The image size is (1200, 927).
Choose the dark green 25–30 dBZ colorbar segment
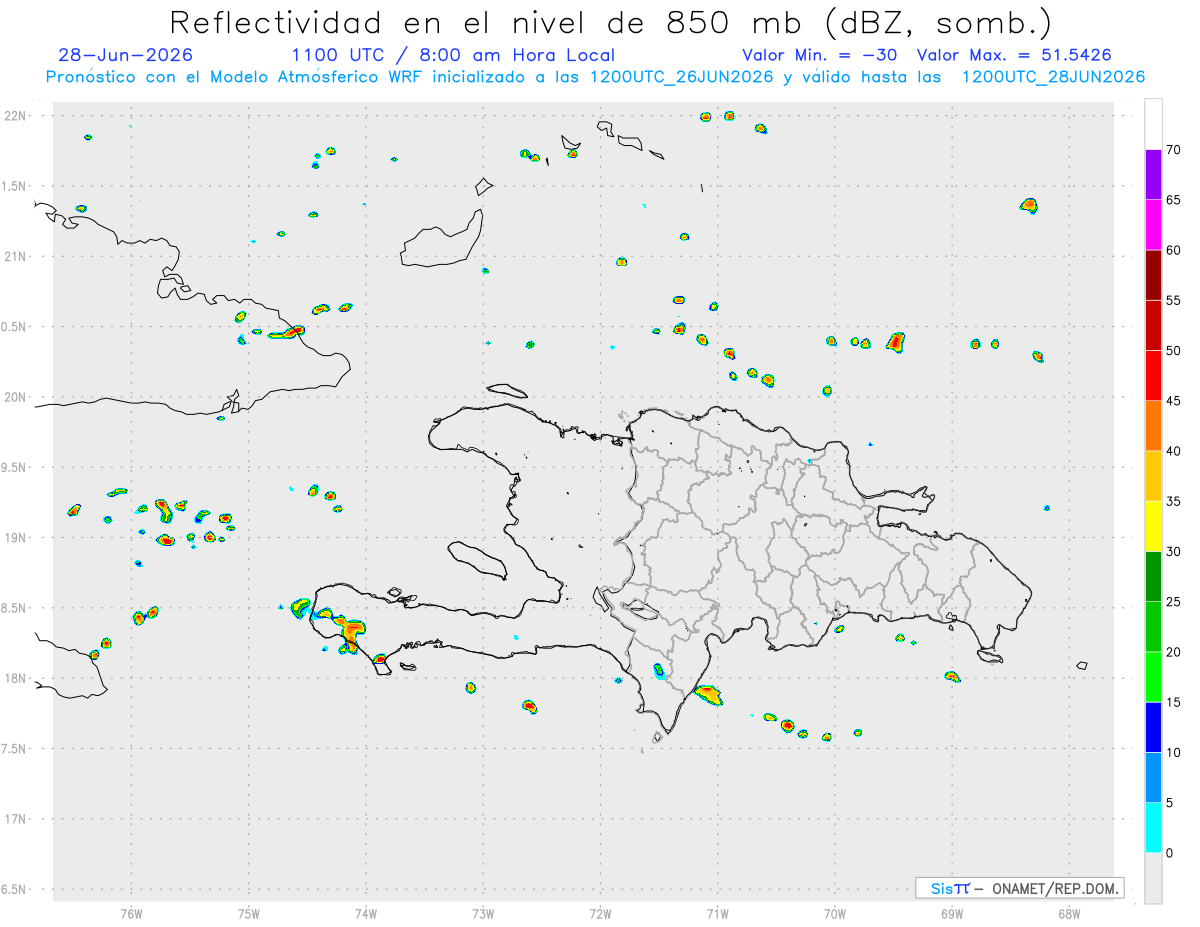pos(1153,577)
